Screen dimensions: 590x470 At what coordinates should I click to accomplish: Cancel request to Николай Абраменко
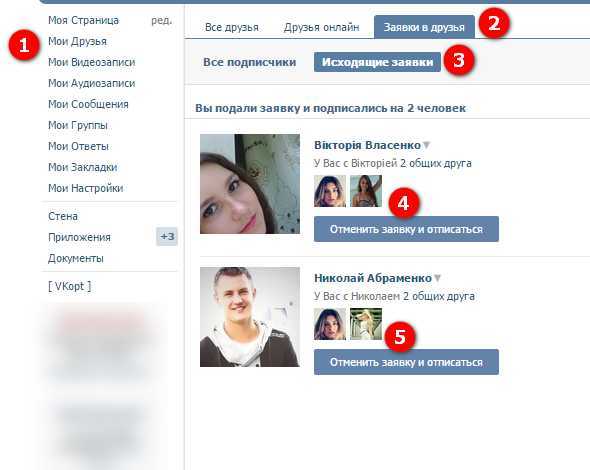(x=406, y=362)
